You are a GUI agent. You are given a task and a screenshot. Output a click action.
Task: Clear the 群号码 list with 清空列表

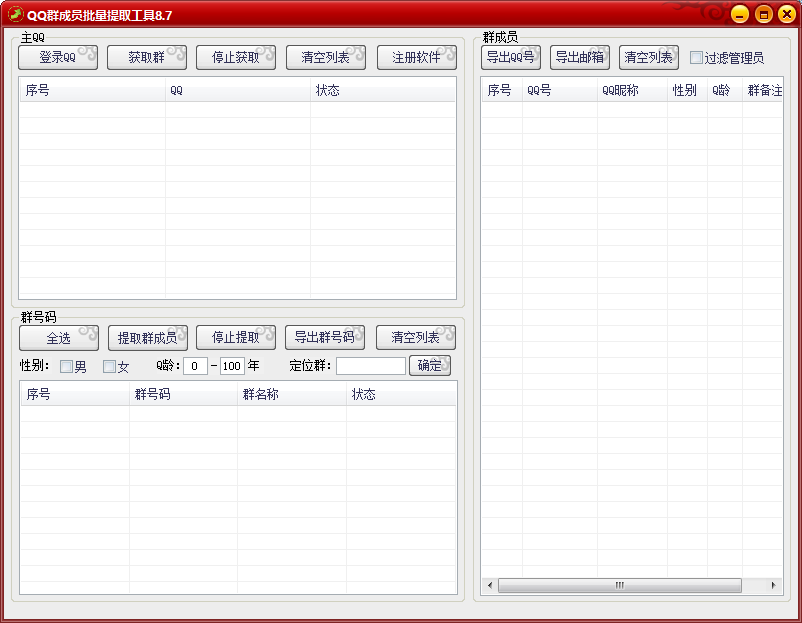click(x=415, y=338)
